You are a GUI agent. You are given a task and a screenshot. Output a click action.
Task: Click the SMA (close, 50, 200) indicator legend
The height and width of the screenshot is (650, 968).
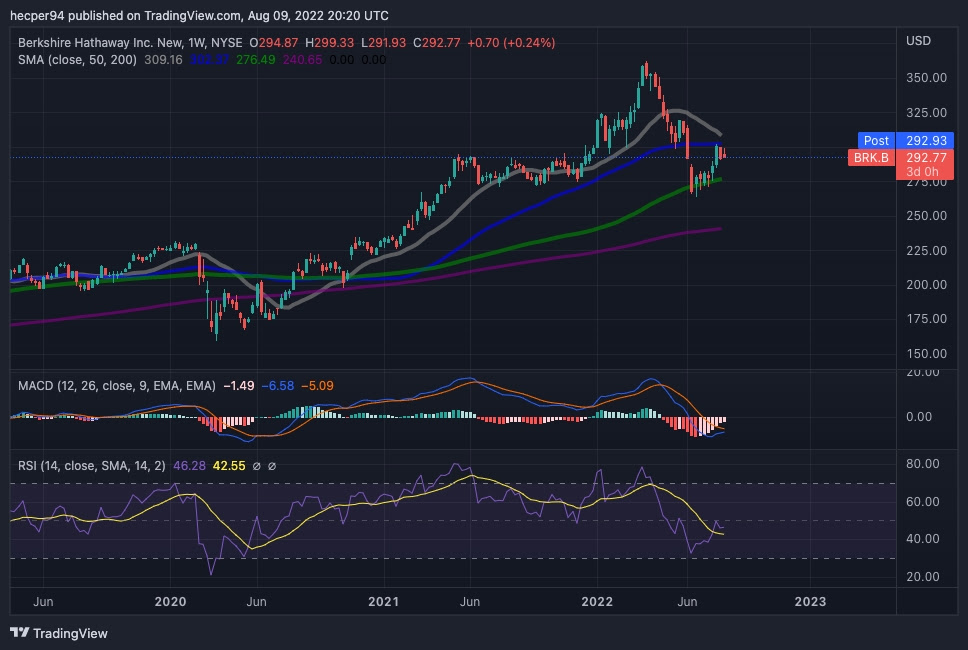point(77,60)
